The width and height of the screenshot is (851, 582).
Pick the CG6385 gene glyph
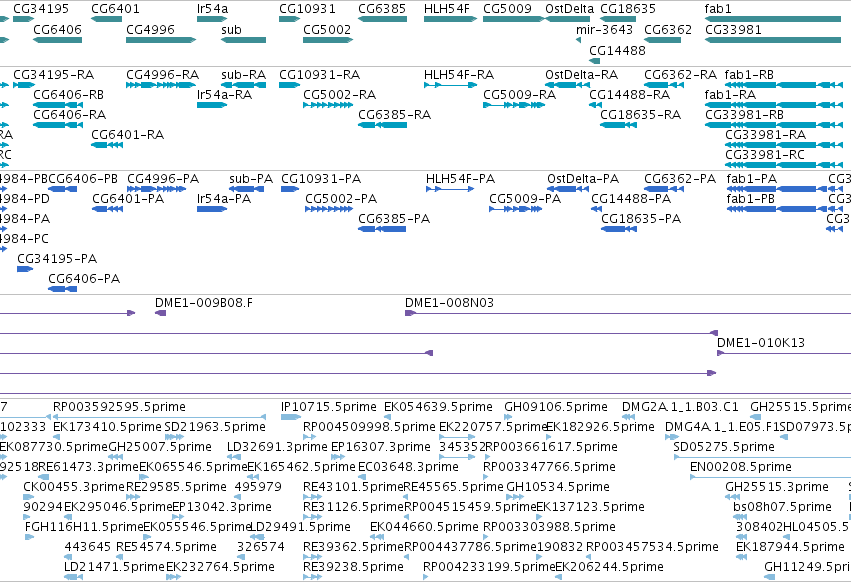point(382,19)
